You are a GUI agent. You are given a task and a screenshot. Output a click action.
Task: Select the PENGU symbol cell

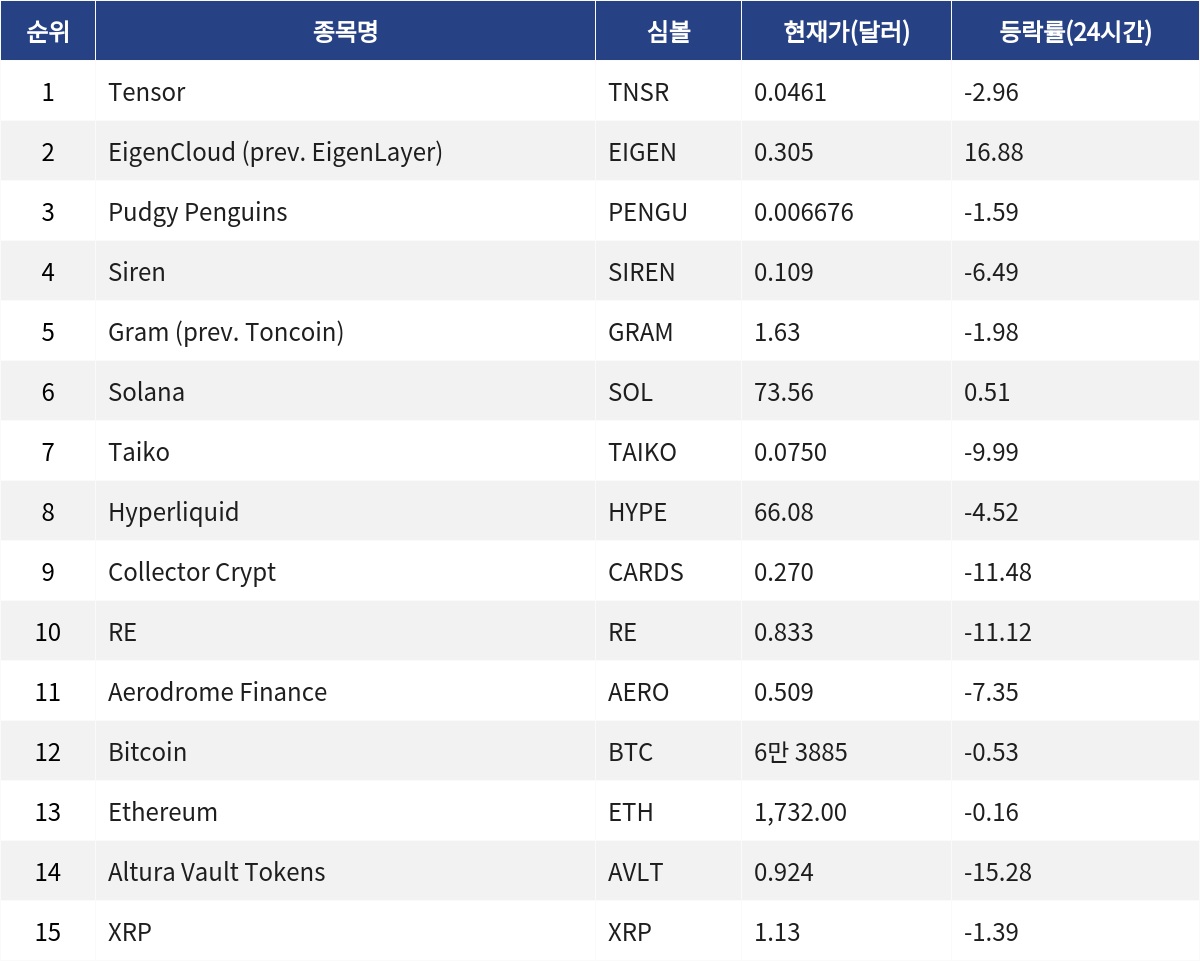[x=668, y=212]
